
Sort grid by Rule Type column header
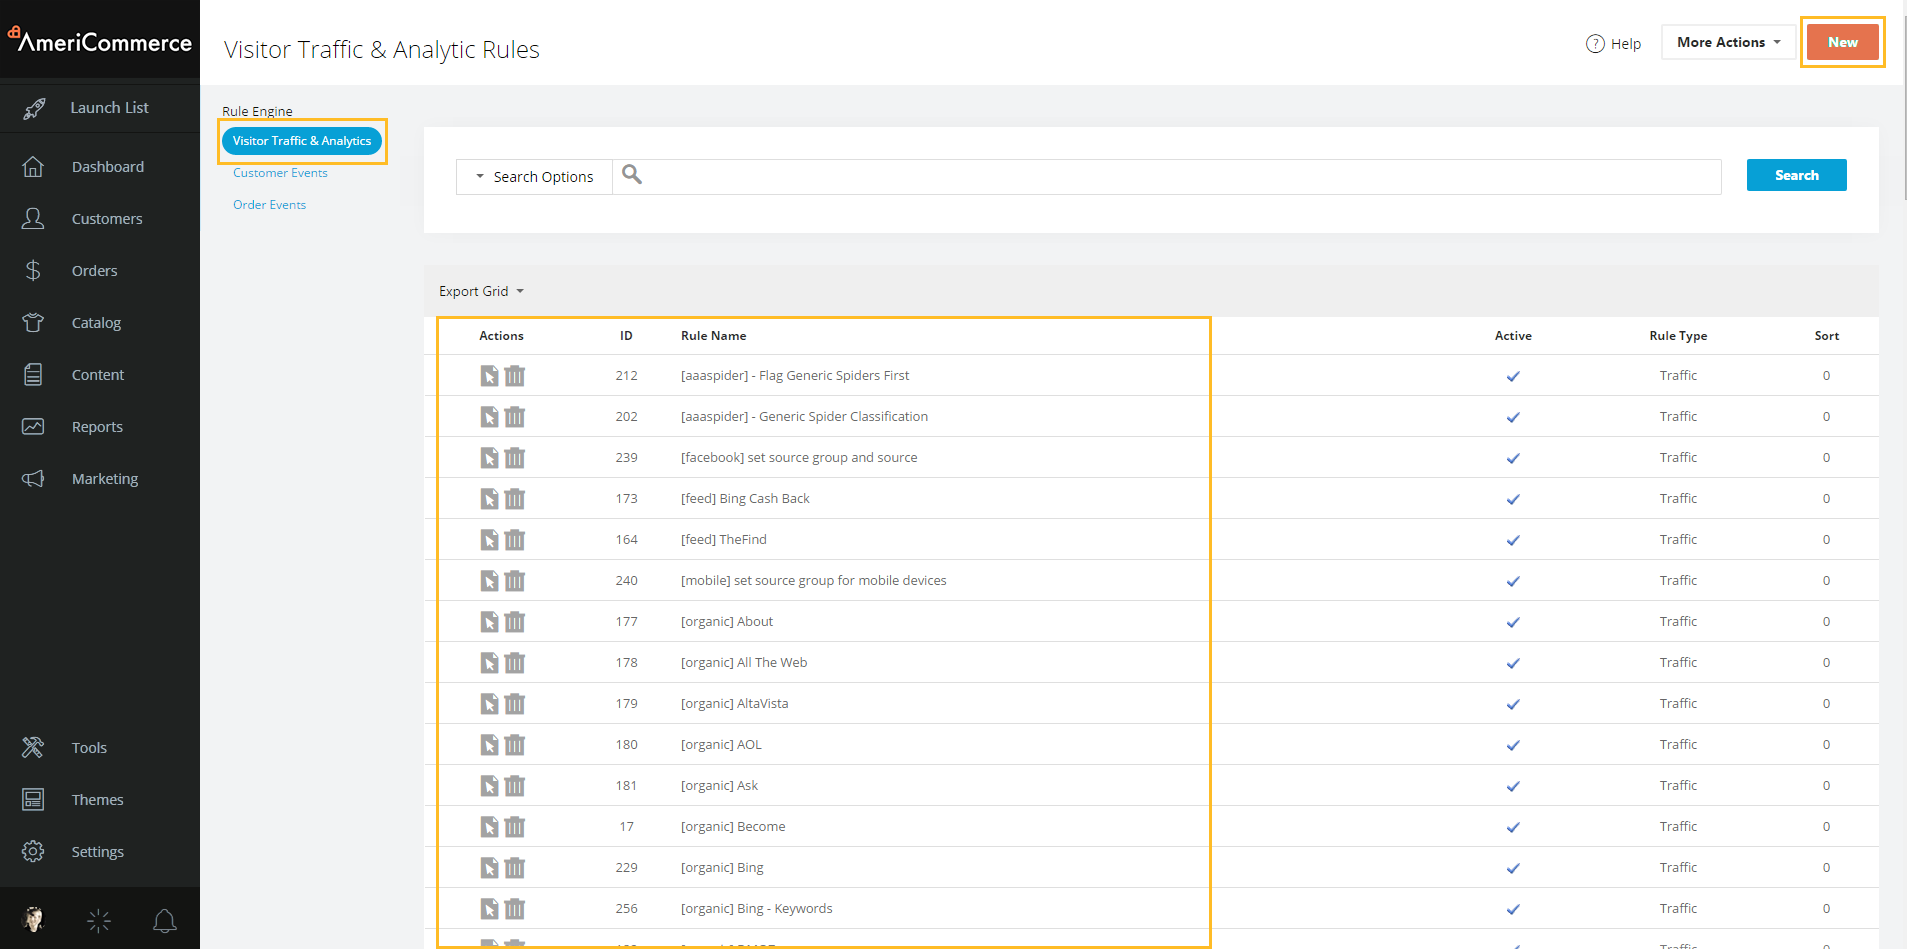[1678, 336]
